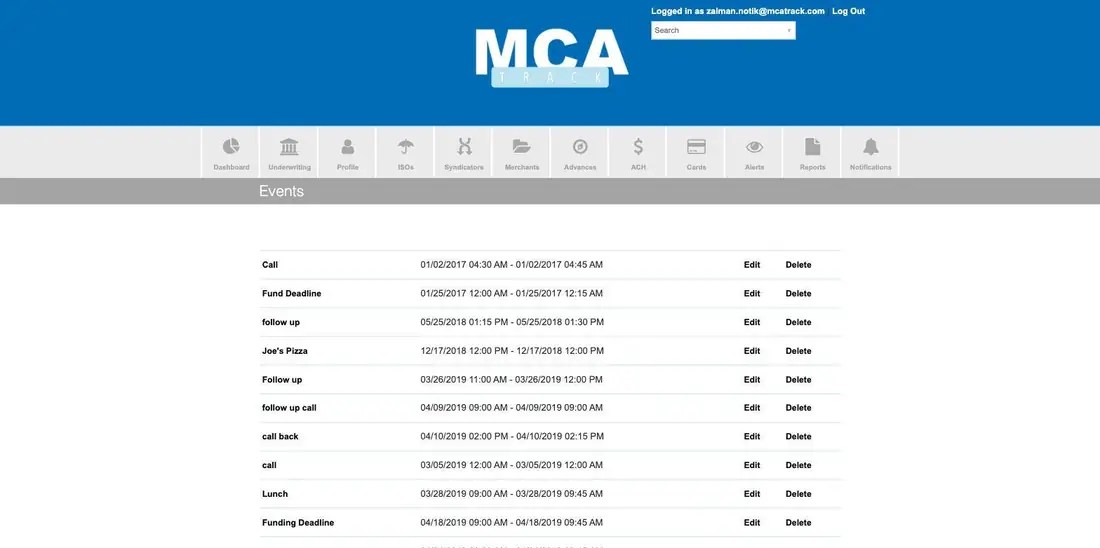
Task: Delete the 03/05/2019 call event
Action: tap(798, 466)
